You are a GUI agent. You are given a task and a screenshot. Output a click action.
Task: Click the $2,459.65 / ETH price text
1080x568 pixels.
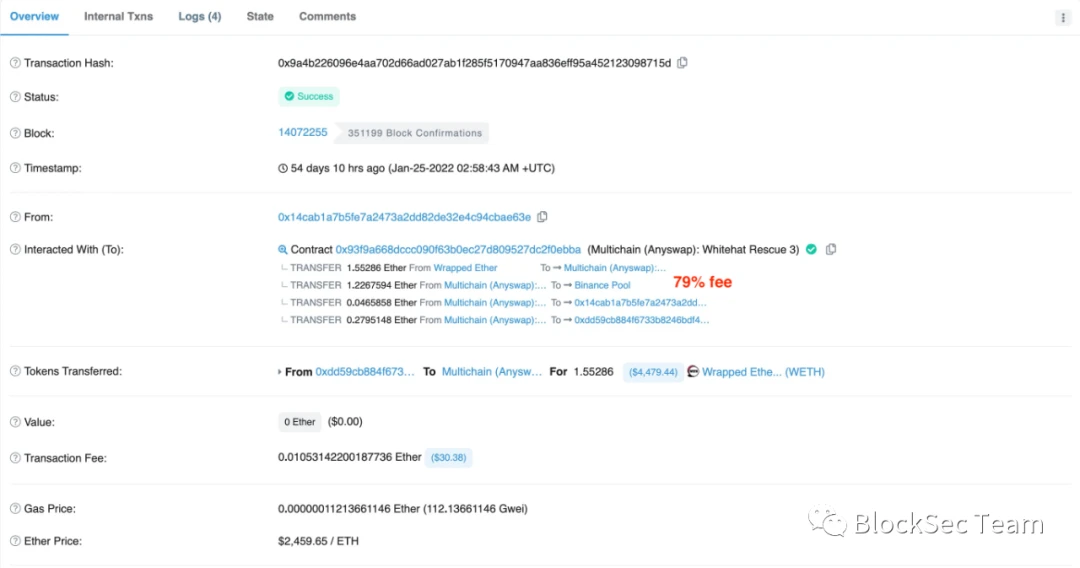point(318,541)
